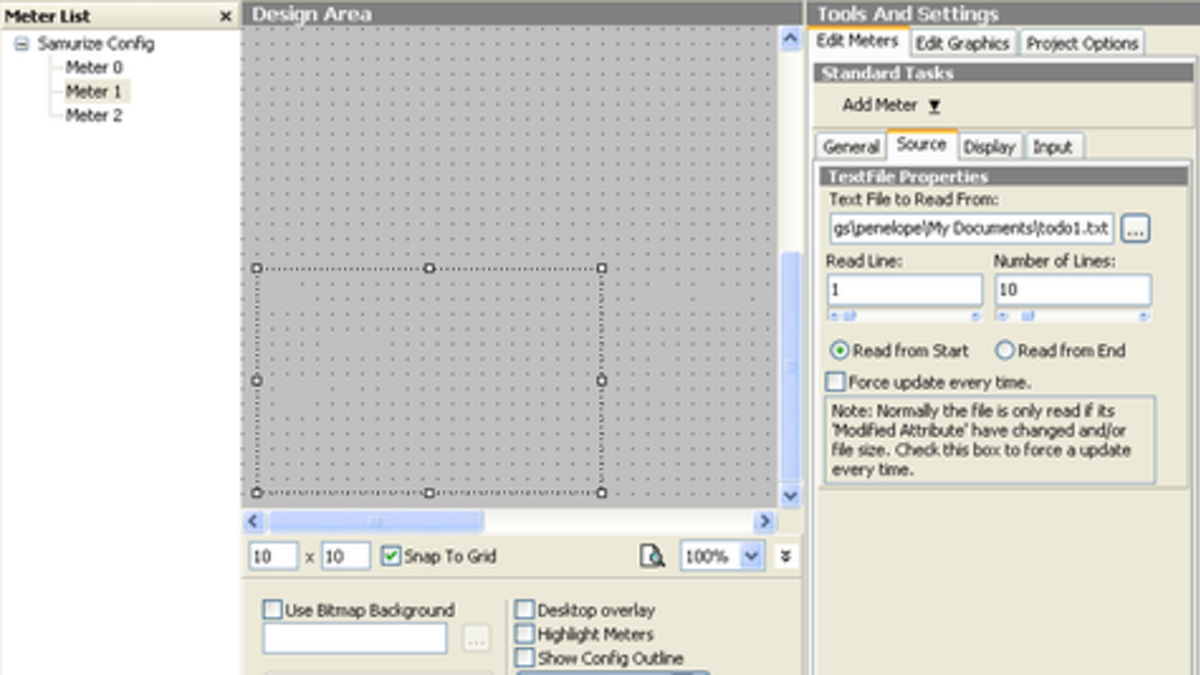
Task: Enable Show Config Outline
Action: 525,658
